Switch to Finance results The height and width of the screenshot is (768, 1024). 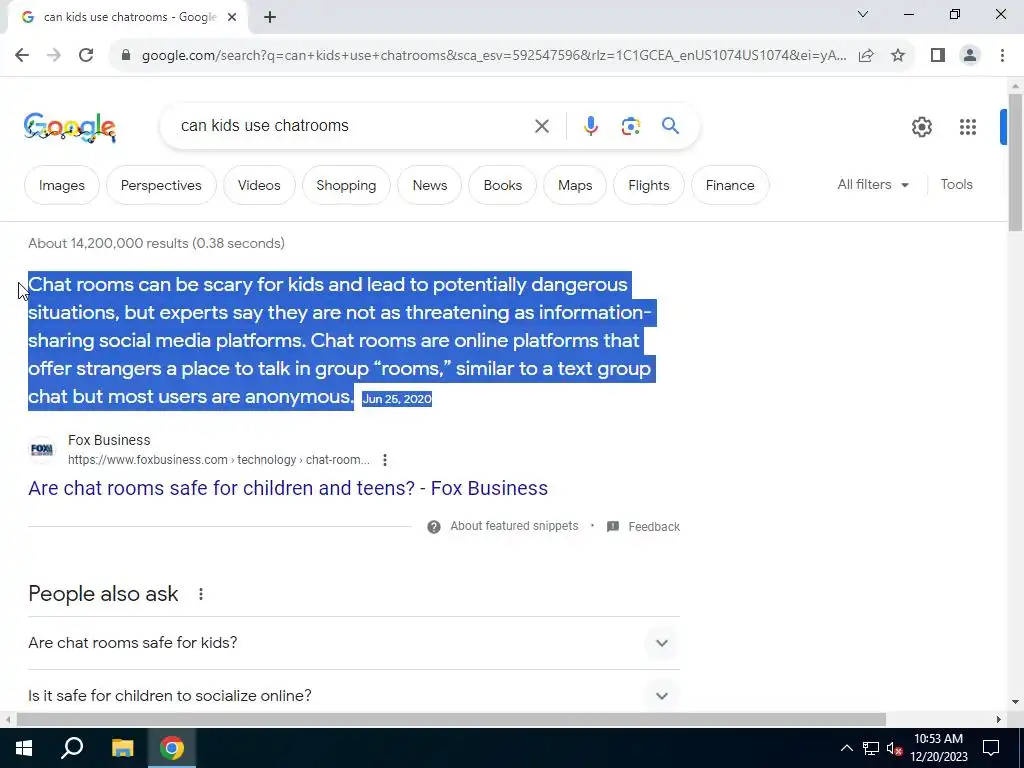coord(730,185)
